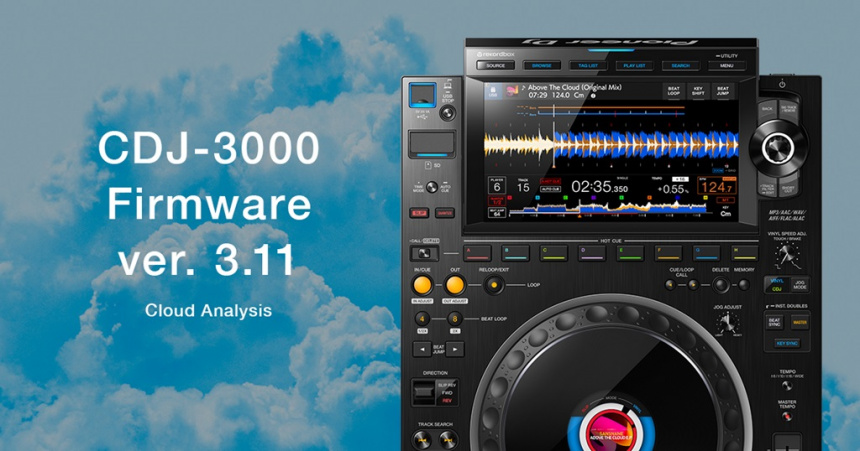This screenshot has width=860, height=451.
Task: Tap the BPM 124.7 readout on the display
Action: click(716, 187)
